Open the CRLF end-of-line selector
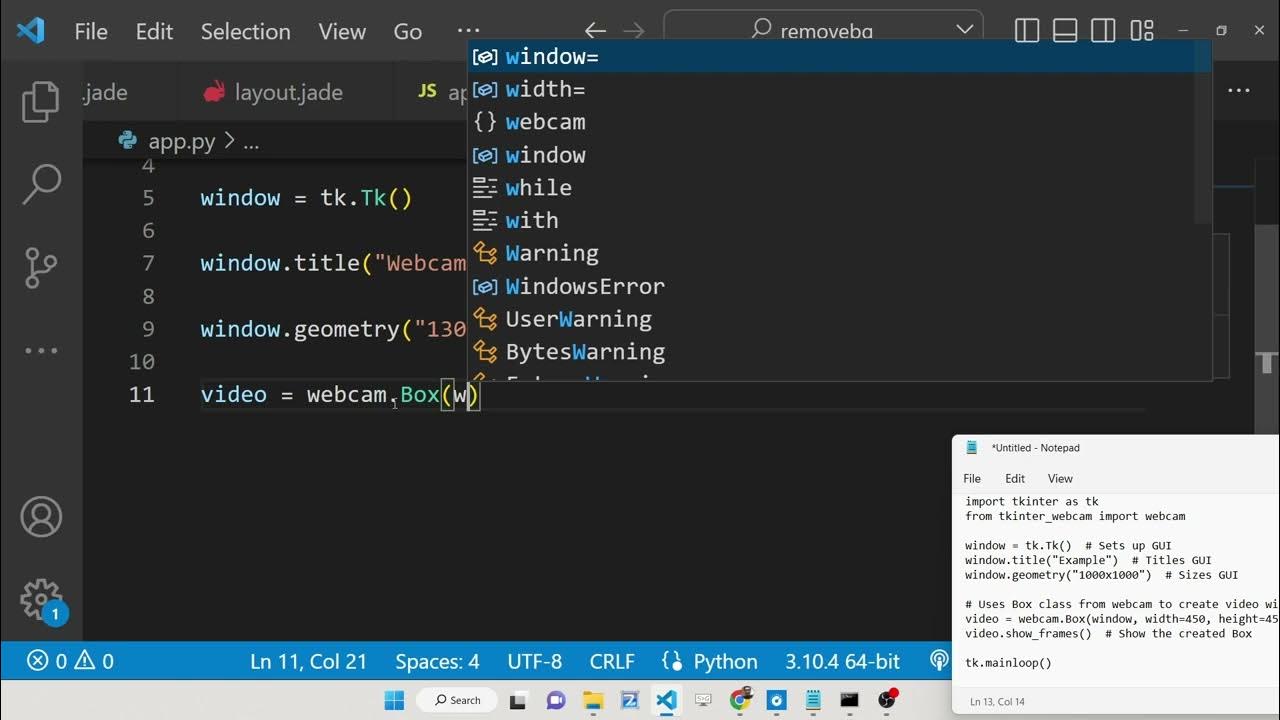1280x720 pixels. [612, 661]
